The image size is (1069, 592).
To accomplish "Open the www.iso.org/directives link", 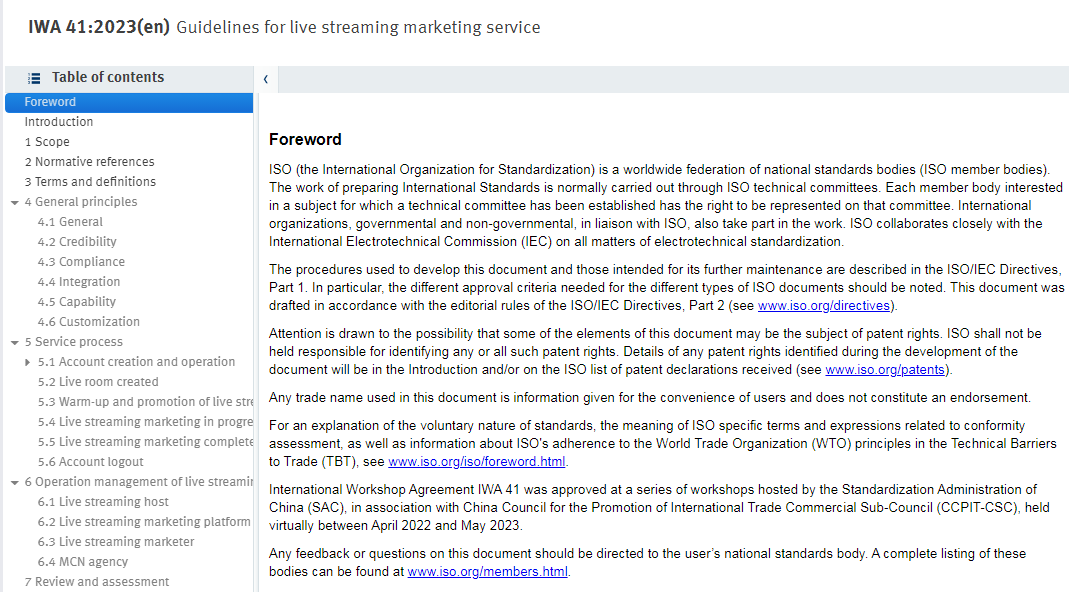I will tap(824, 306).
